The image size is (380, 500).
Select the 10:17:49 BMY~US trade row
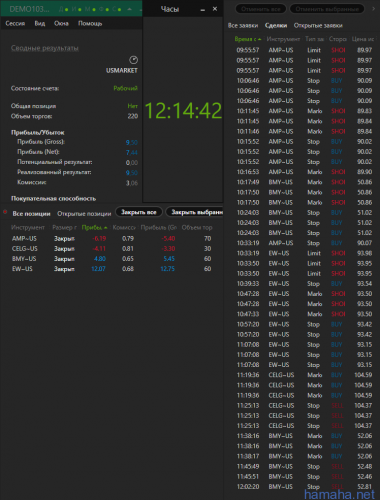click(x=303, y=182)
